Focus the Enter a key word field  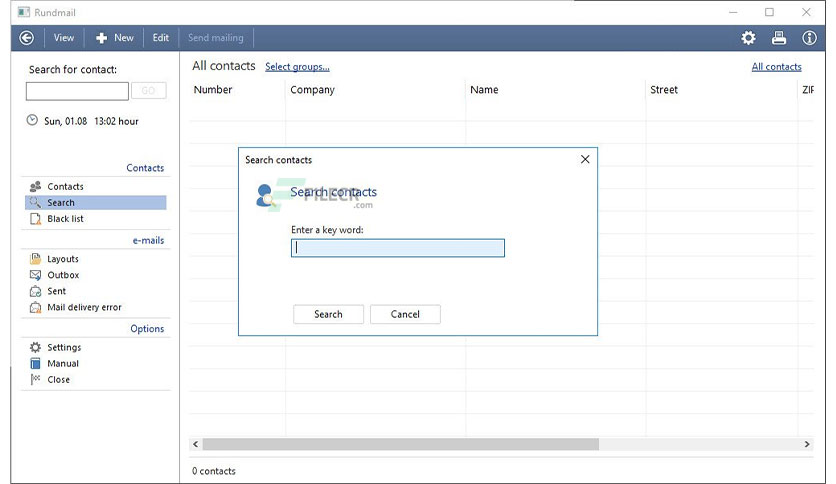[x=398, y=248]
